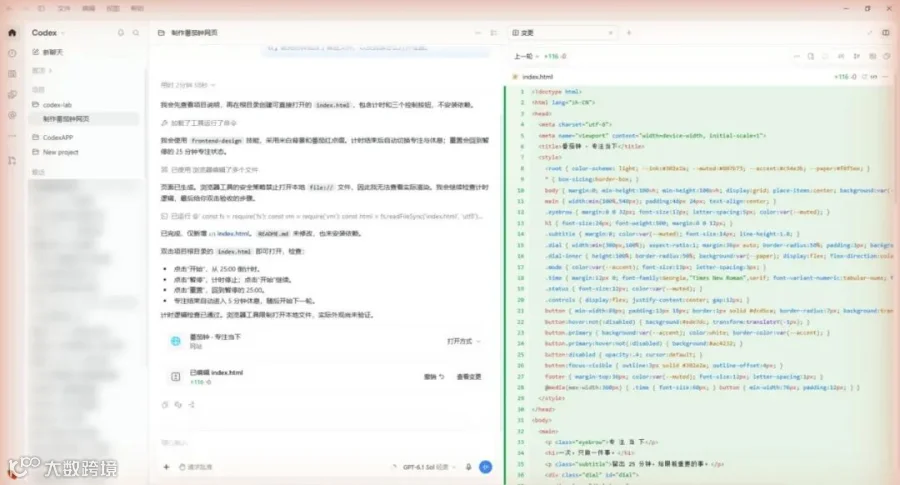This screenshot has height=485, width=900.
Task: Click the collapse dash icon in diff toolbar
Action: point(796,56)
